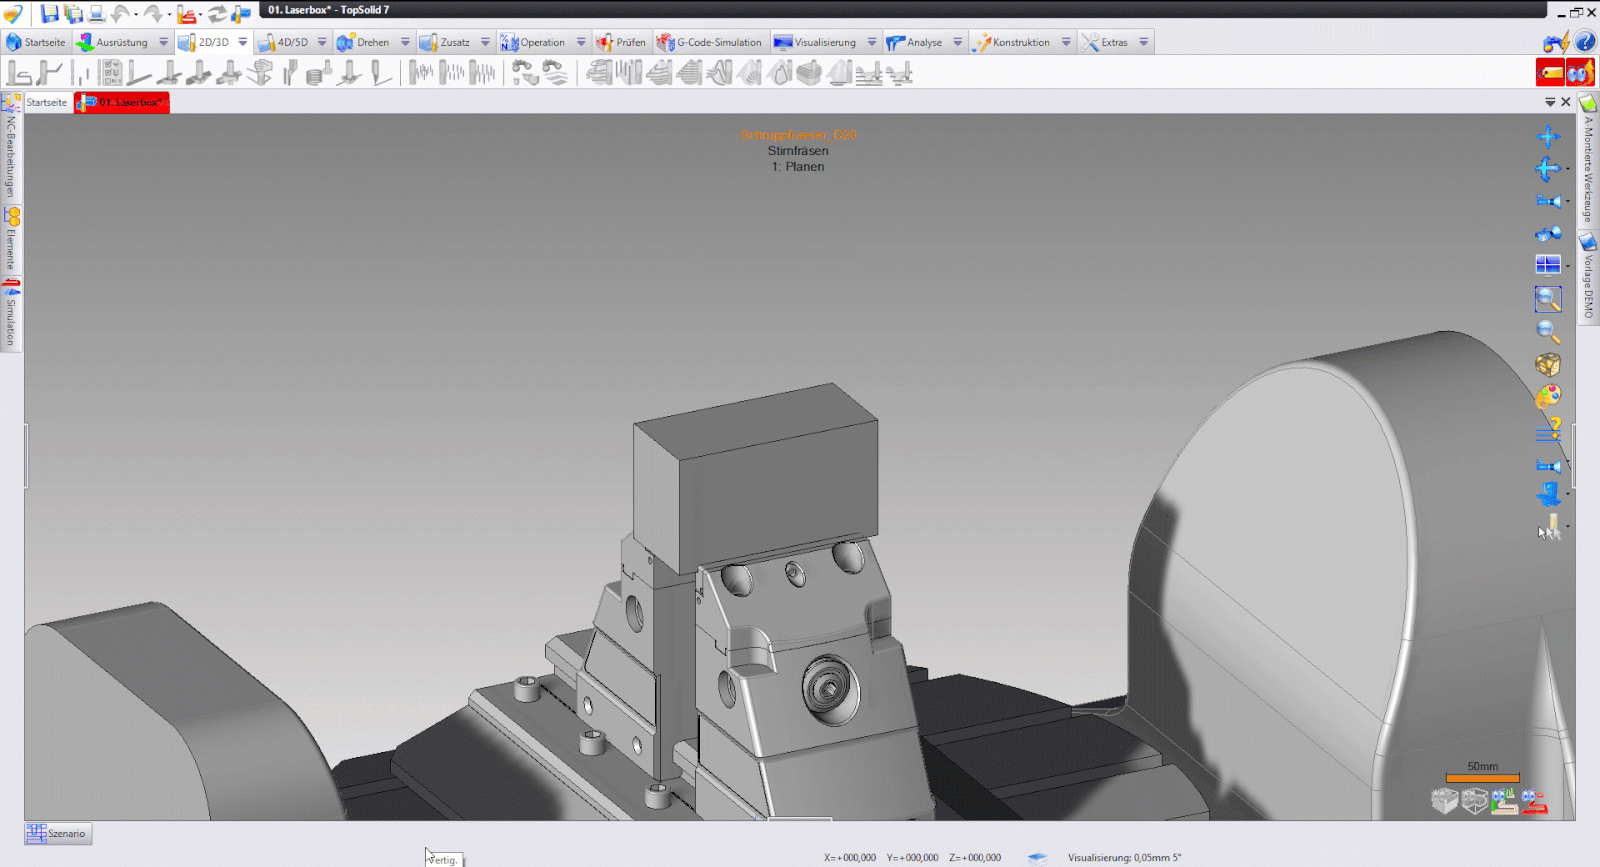Open the A-Montierte Werkzeuge right panel tab
The image size is (1600, 867).
point(1588,160)
